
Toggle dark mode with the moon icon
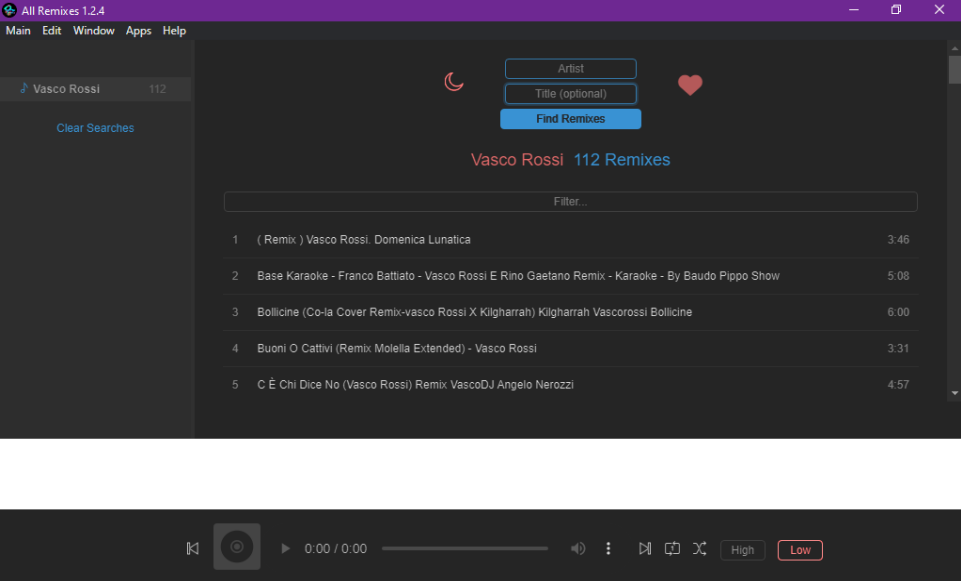click(454, 82)
